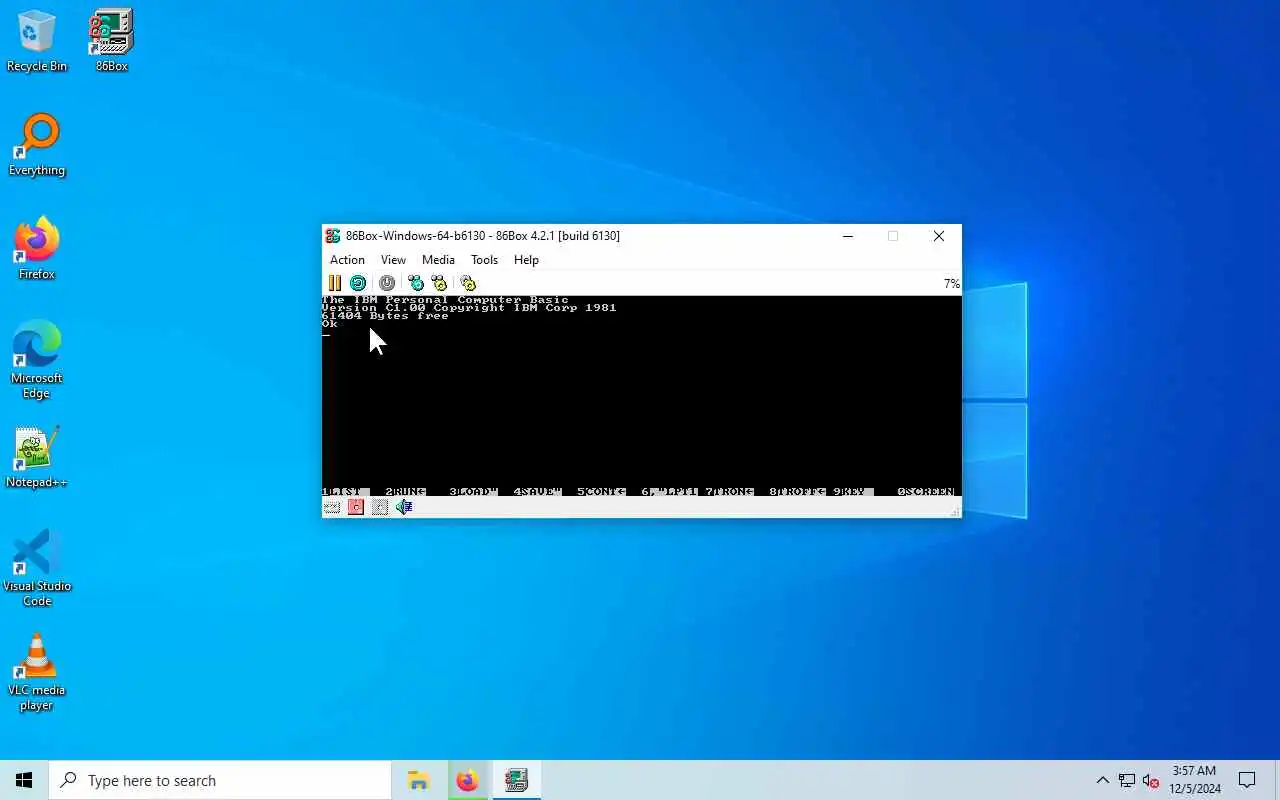The image size is (1280, 800).
Task: Open the Media menu
Action: 438,260
